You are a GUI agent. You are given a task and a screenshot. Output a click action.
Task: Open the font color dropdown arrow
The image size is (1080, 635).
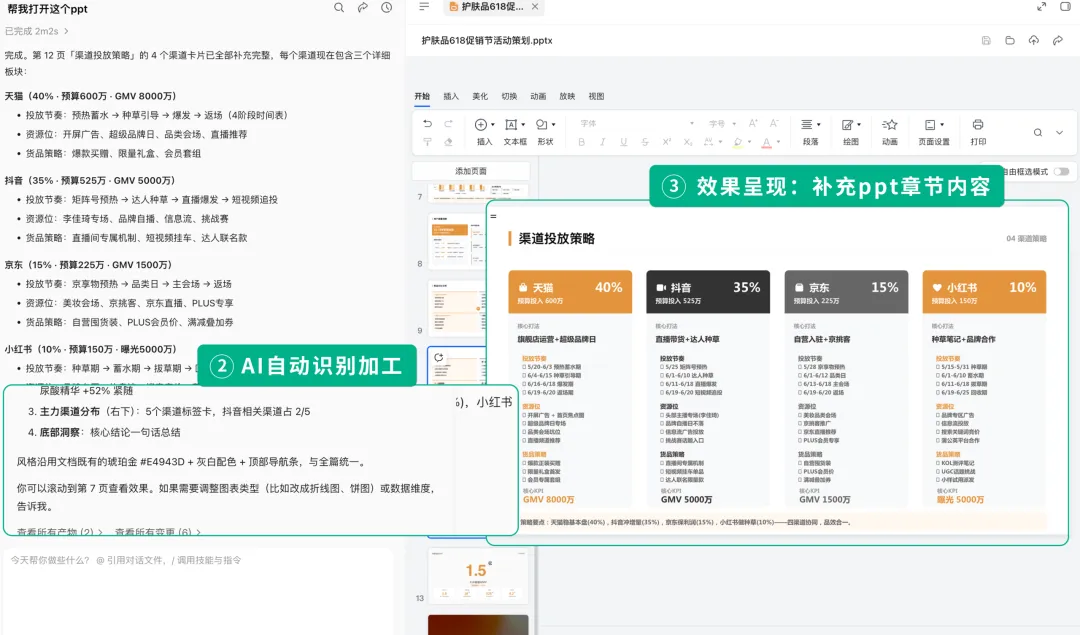pyautogui.click(x=778, y=142)
